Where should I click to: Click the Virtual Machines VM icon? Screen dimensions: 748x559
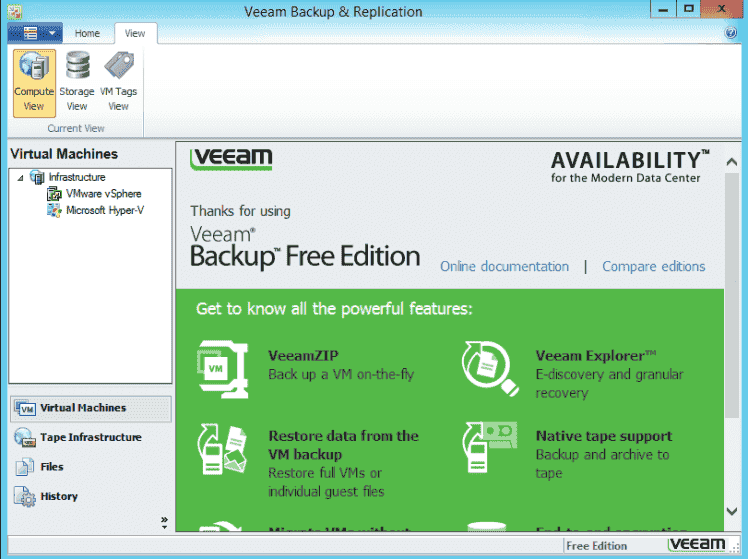click(25, 409)
